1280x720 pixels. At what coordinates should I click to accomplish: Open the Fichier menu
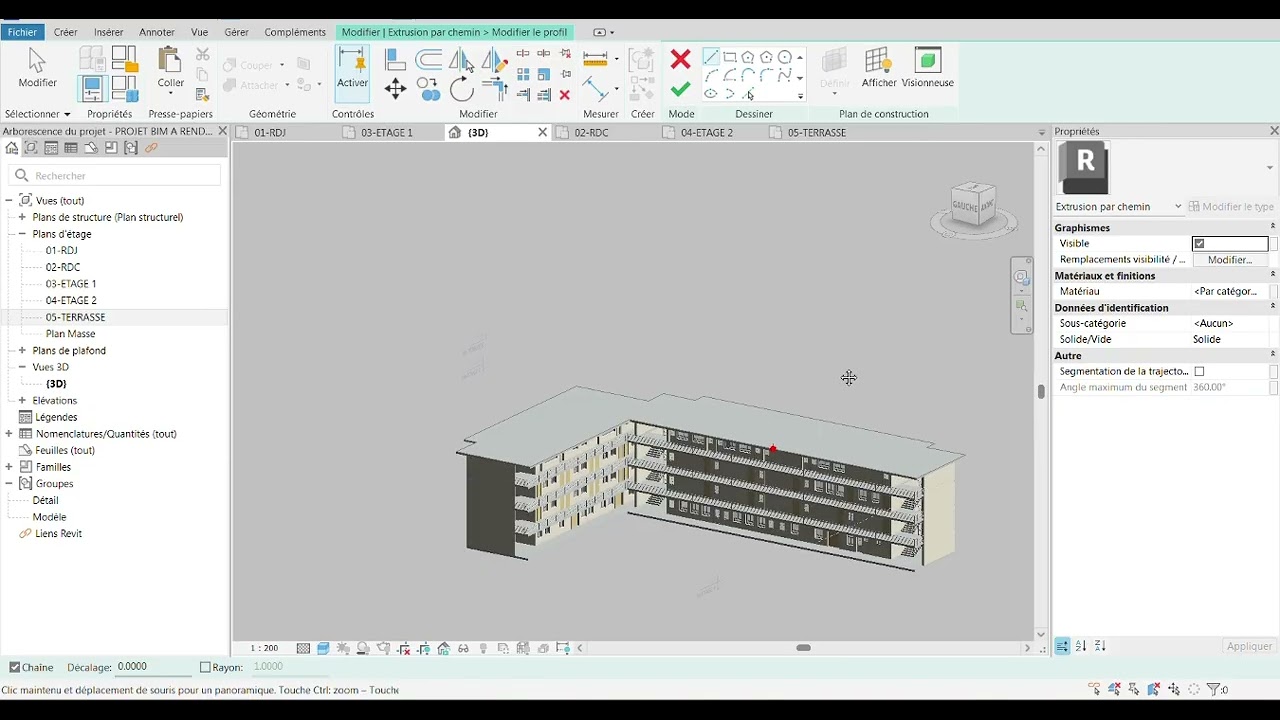click(x=22, y=32)
